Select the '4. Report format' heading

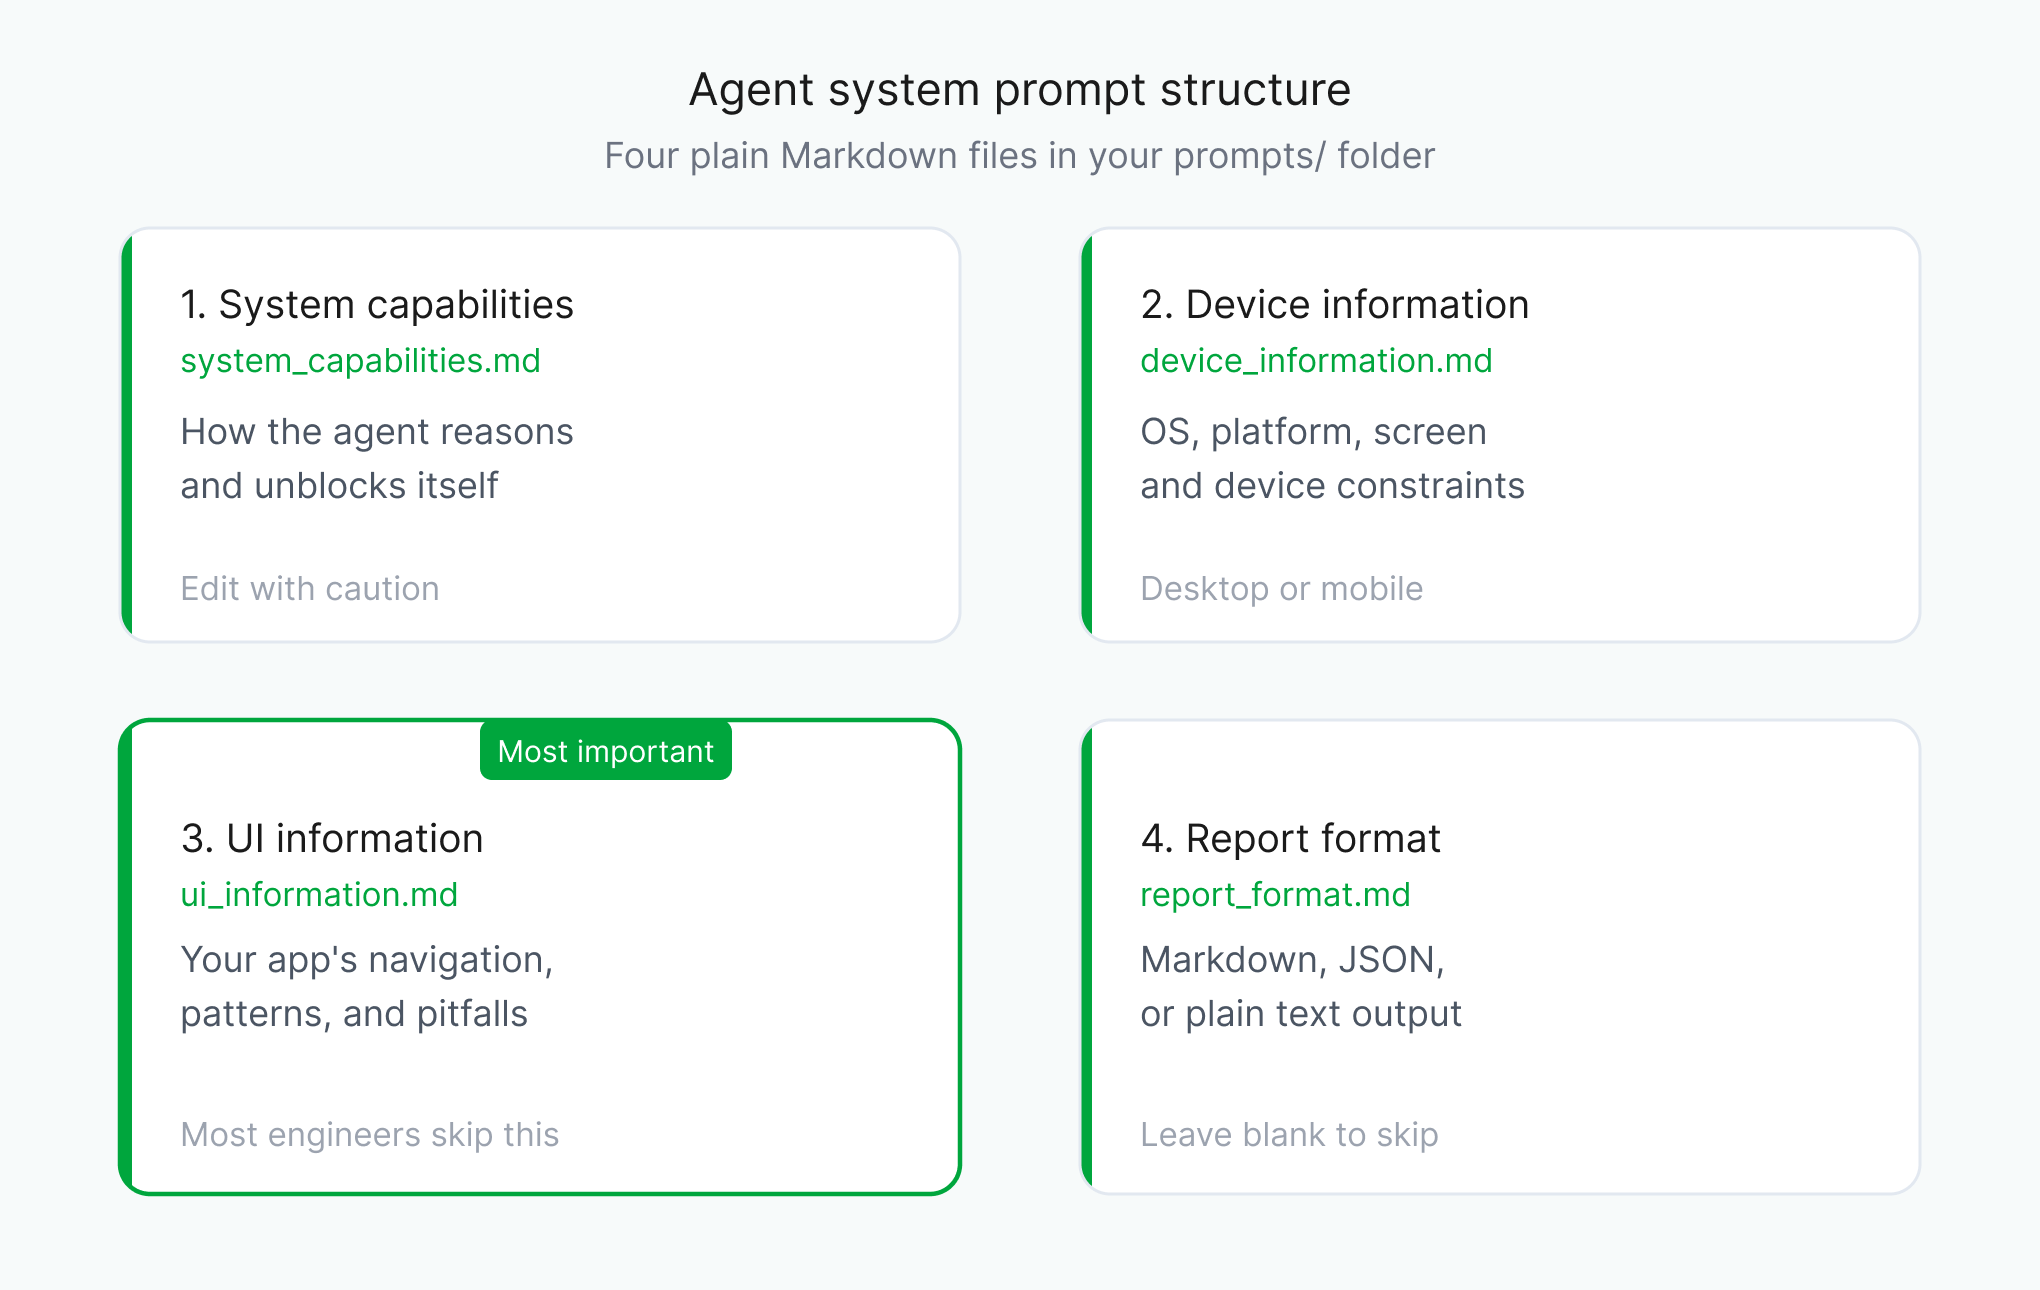1291,839
